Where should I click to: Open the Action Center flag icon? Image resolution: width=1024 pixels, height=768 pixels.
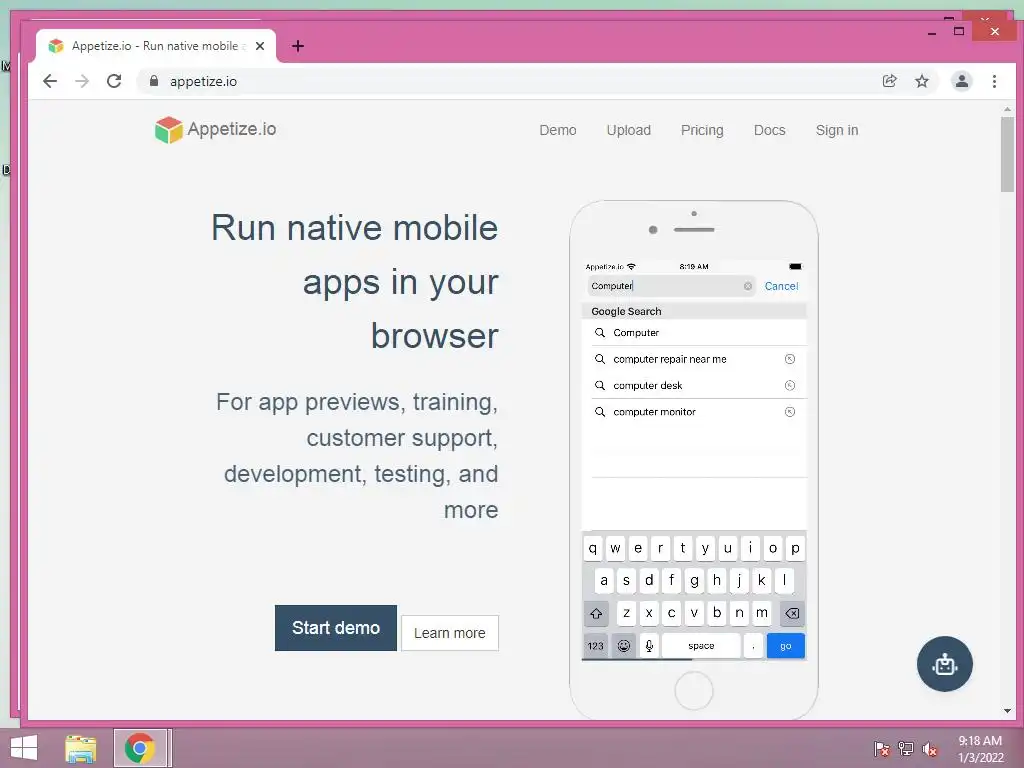(x=881, y=749)
